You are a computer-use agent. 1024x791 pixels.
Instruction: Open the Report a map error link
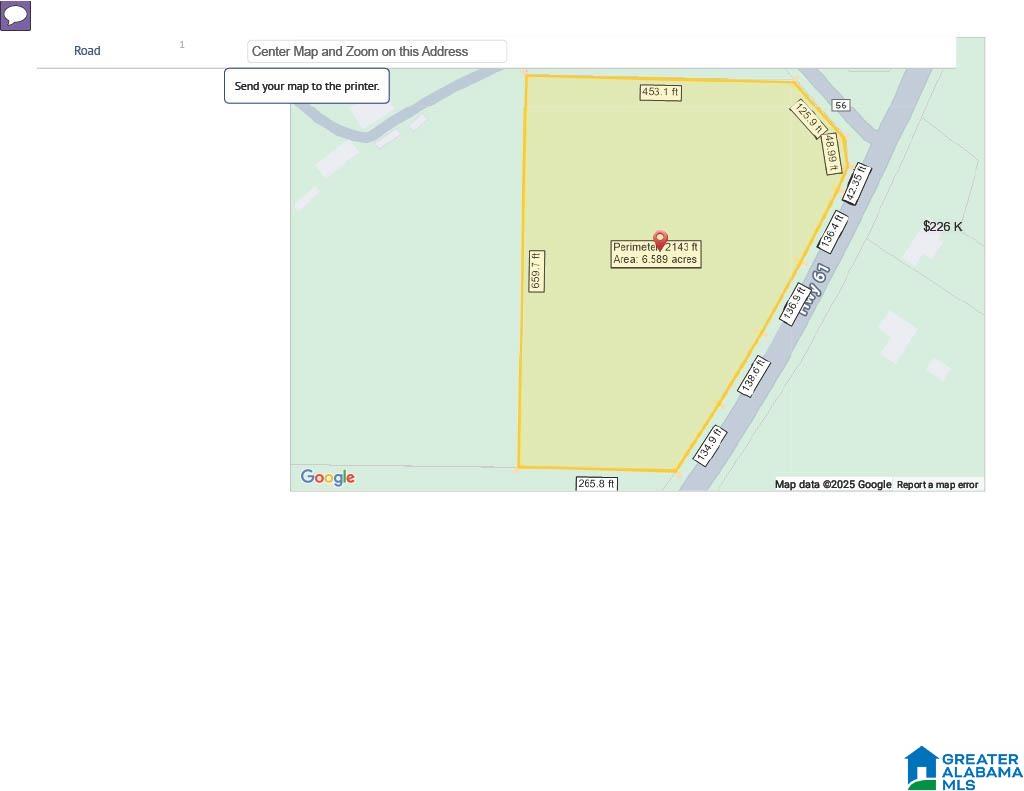point(937,485)
